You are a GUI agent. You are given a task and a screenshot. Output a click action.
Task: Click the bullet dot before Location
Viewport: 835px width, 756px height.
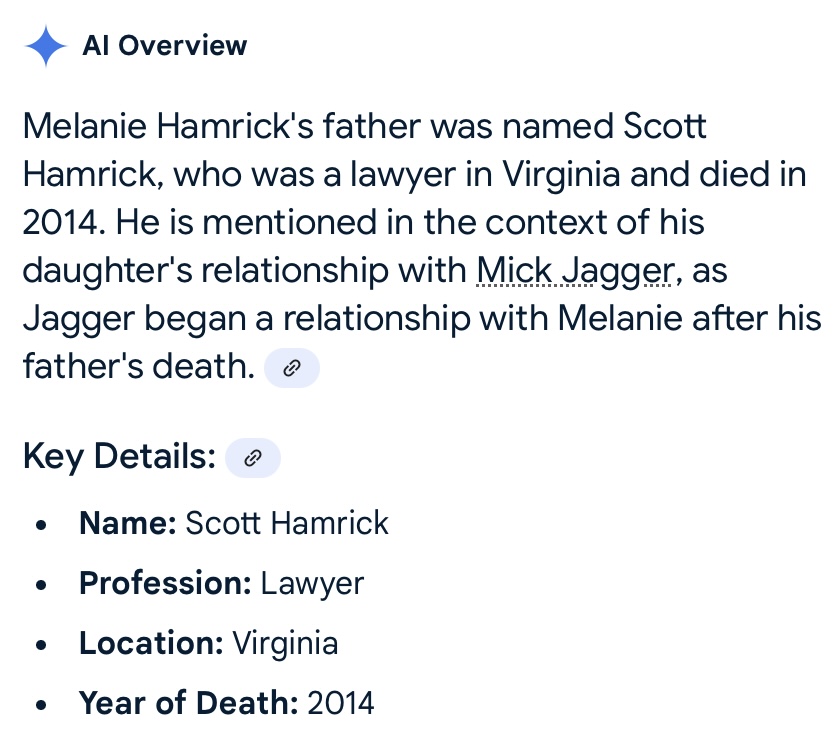[40, 644]
